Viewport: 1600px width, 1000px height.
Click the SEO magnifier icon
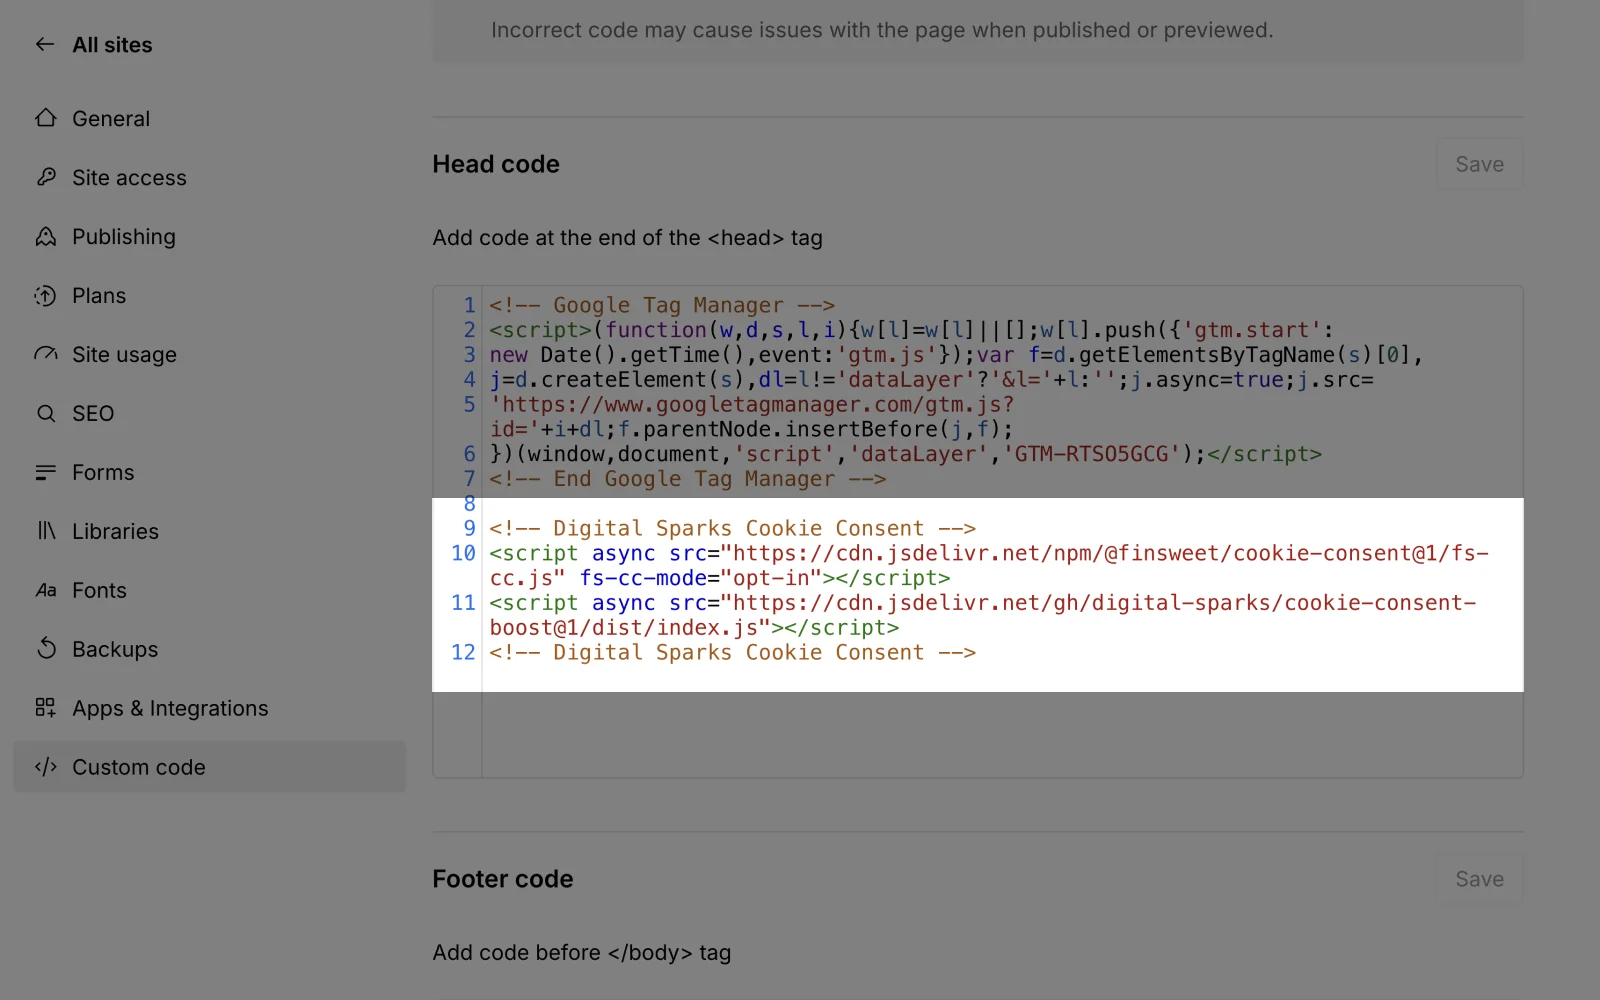(46, 413)
